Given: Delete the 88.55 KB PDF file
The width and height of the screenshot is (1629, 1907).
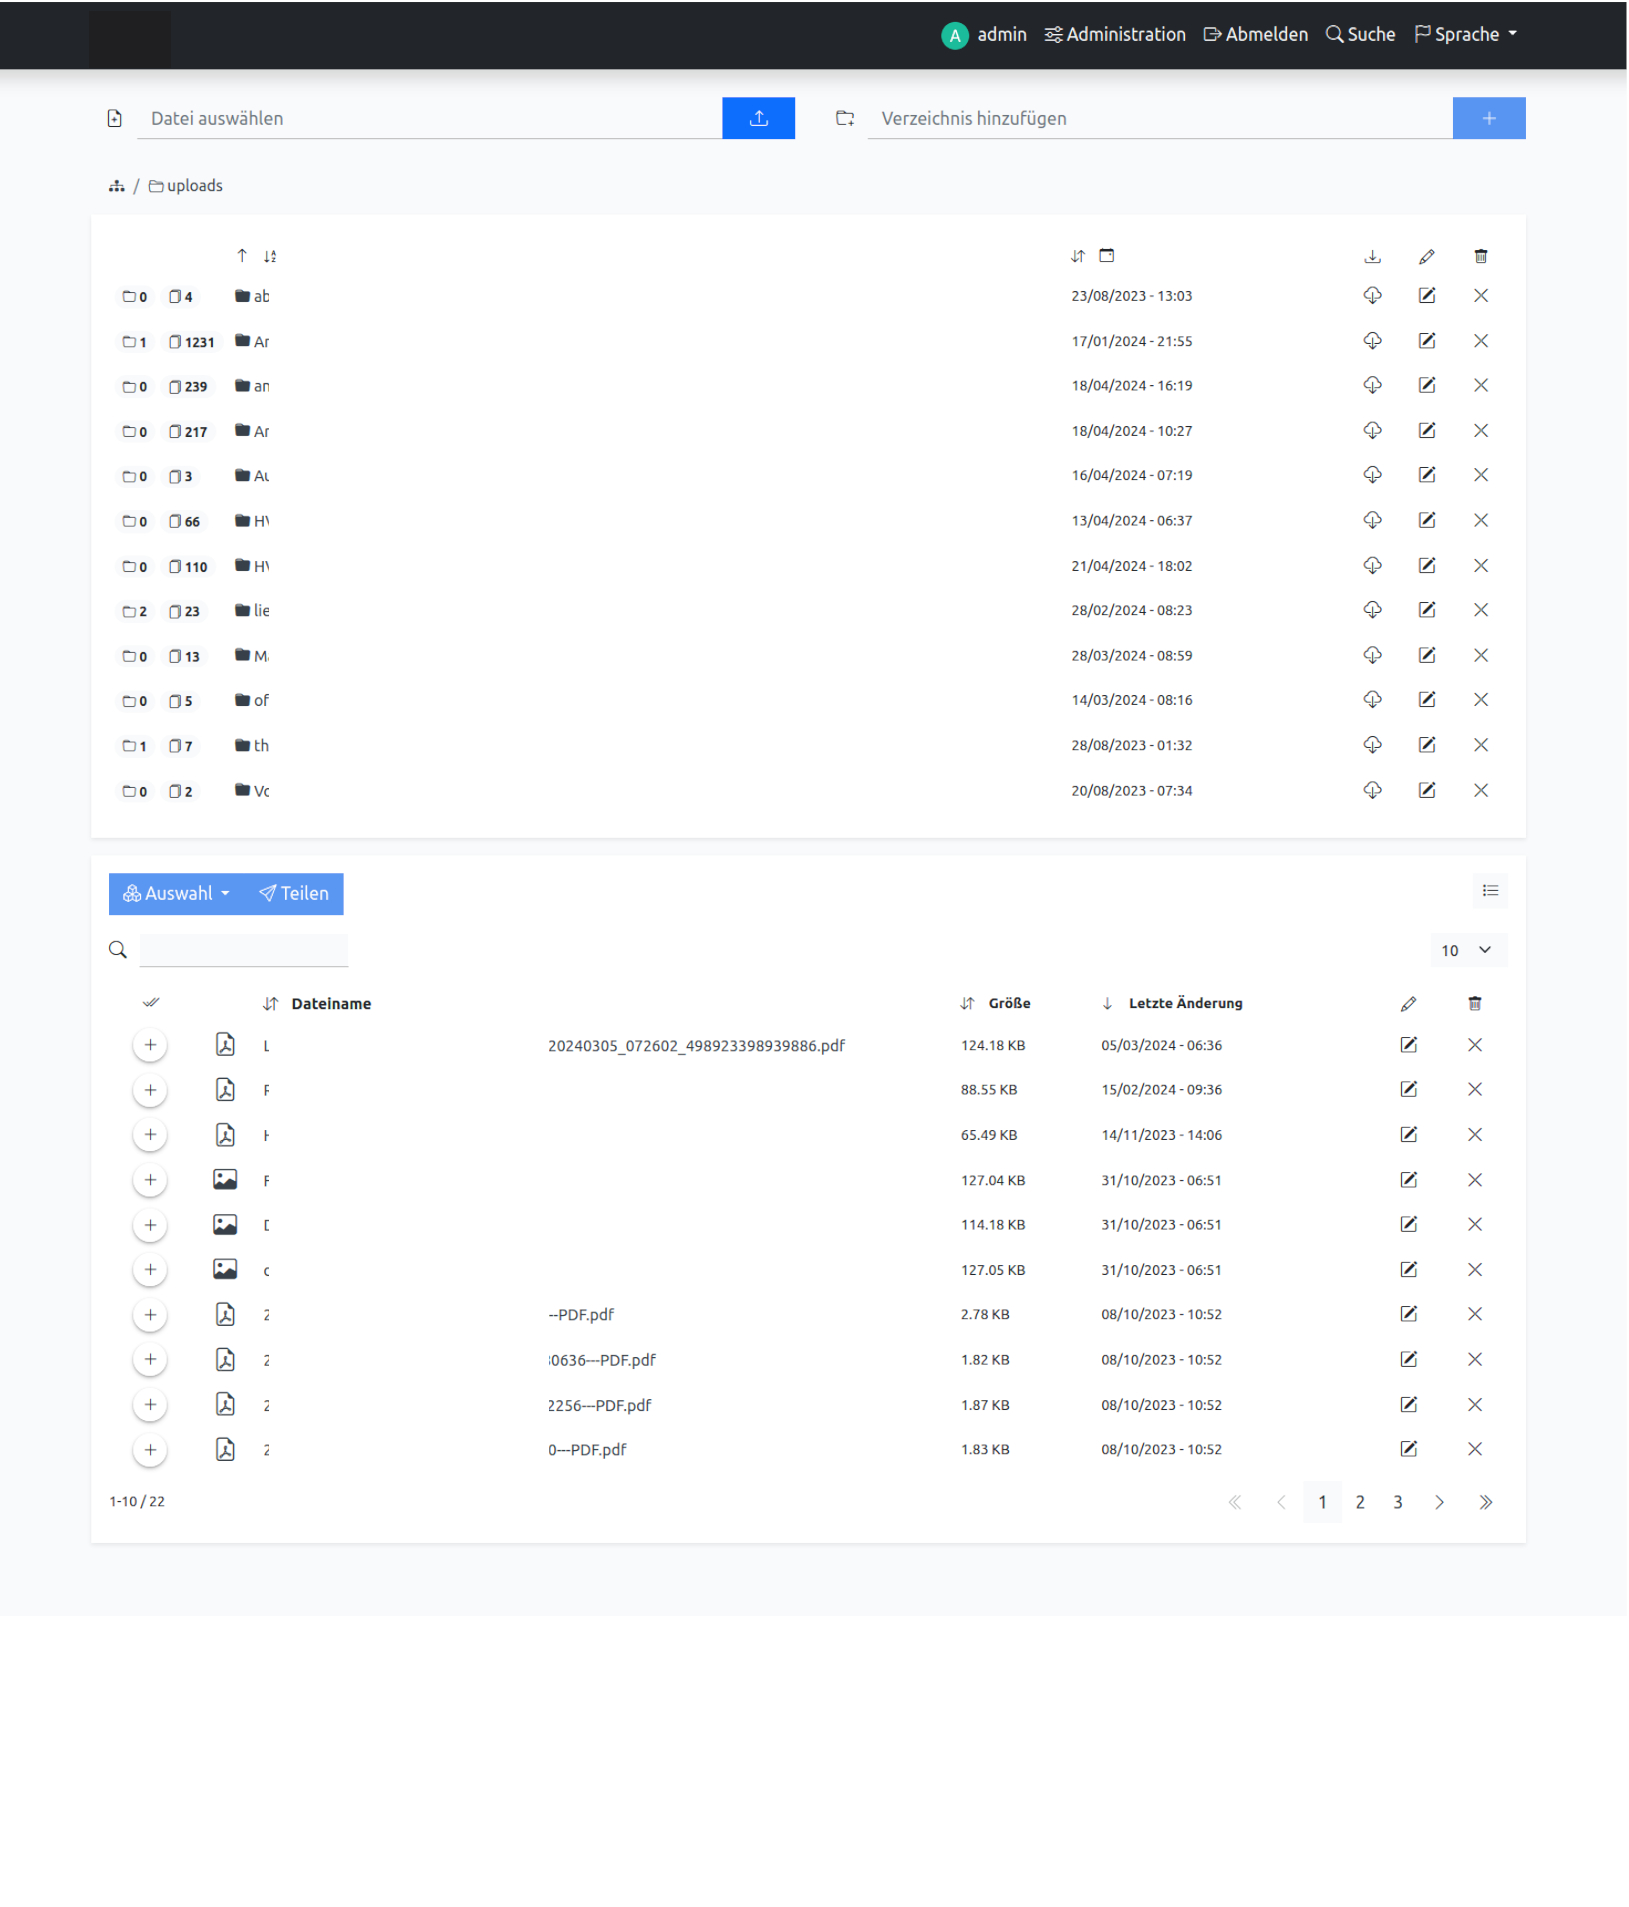Looking at the screenshot, I should (1474, 1090).
